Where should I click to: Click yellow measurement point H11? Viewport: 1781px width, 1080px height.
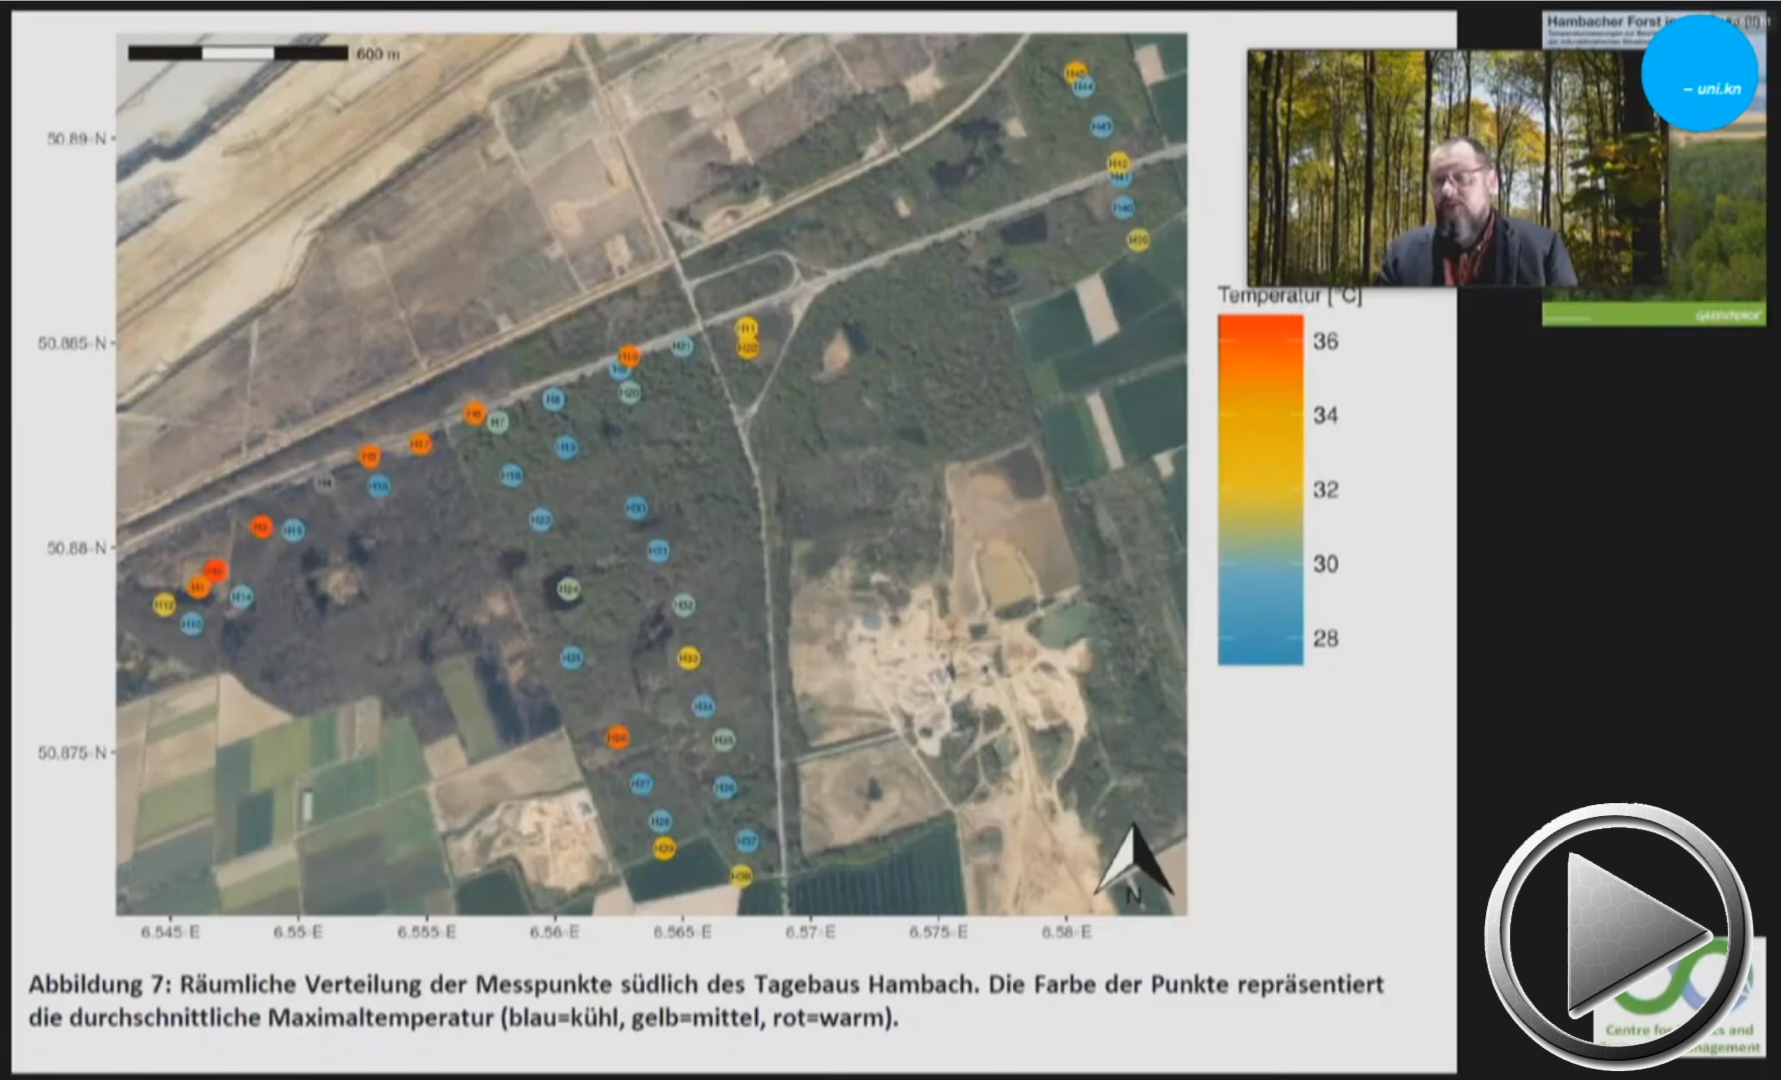pos(747,328)
